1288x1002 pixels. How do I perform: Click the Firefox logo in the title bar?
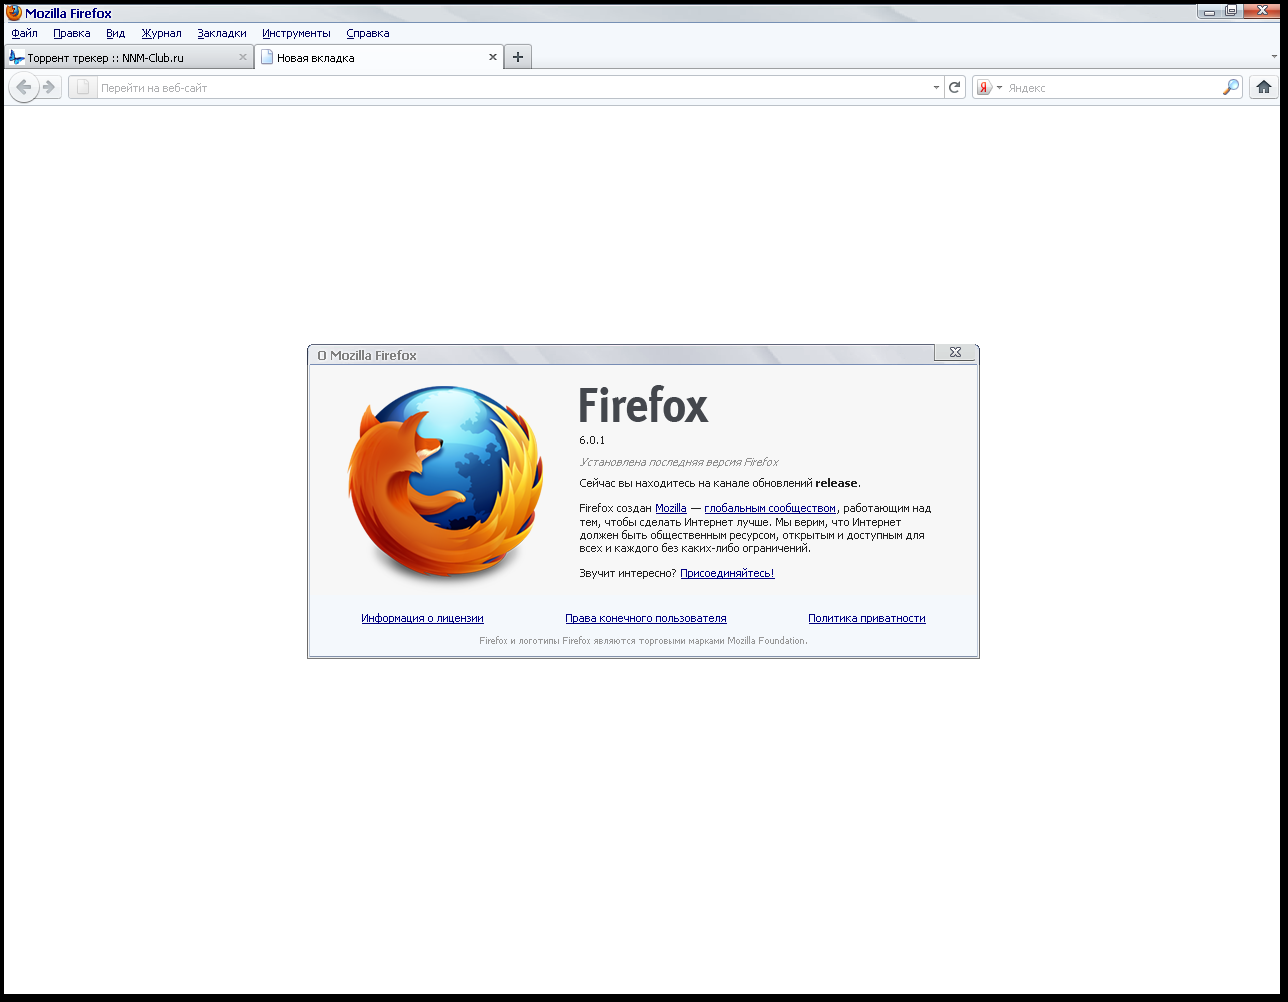14,13
